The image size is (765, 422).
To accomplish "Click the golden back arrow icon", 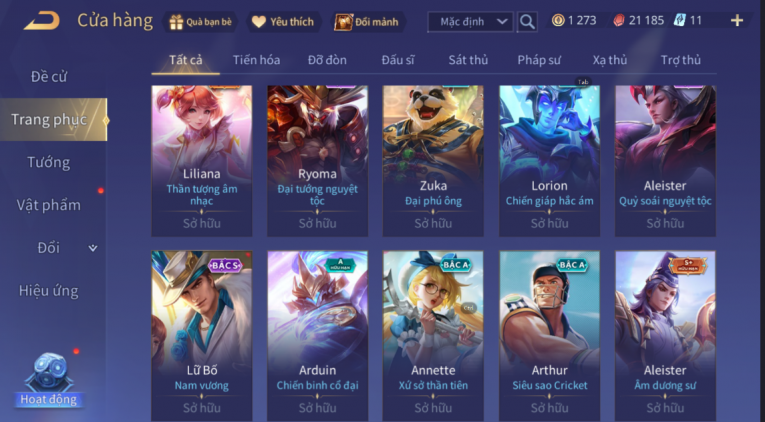I will coord(42,21).
